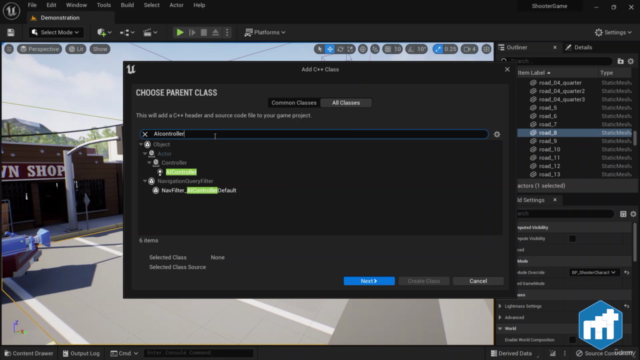640x360 pixels.
Task: Open the Help menu
Action: [199, 5]
